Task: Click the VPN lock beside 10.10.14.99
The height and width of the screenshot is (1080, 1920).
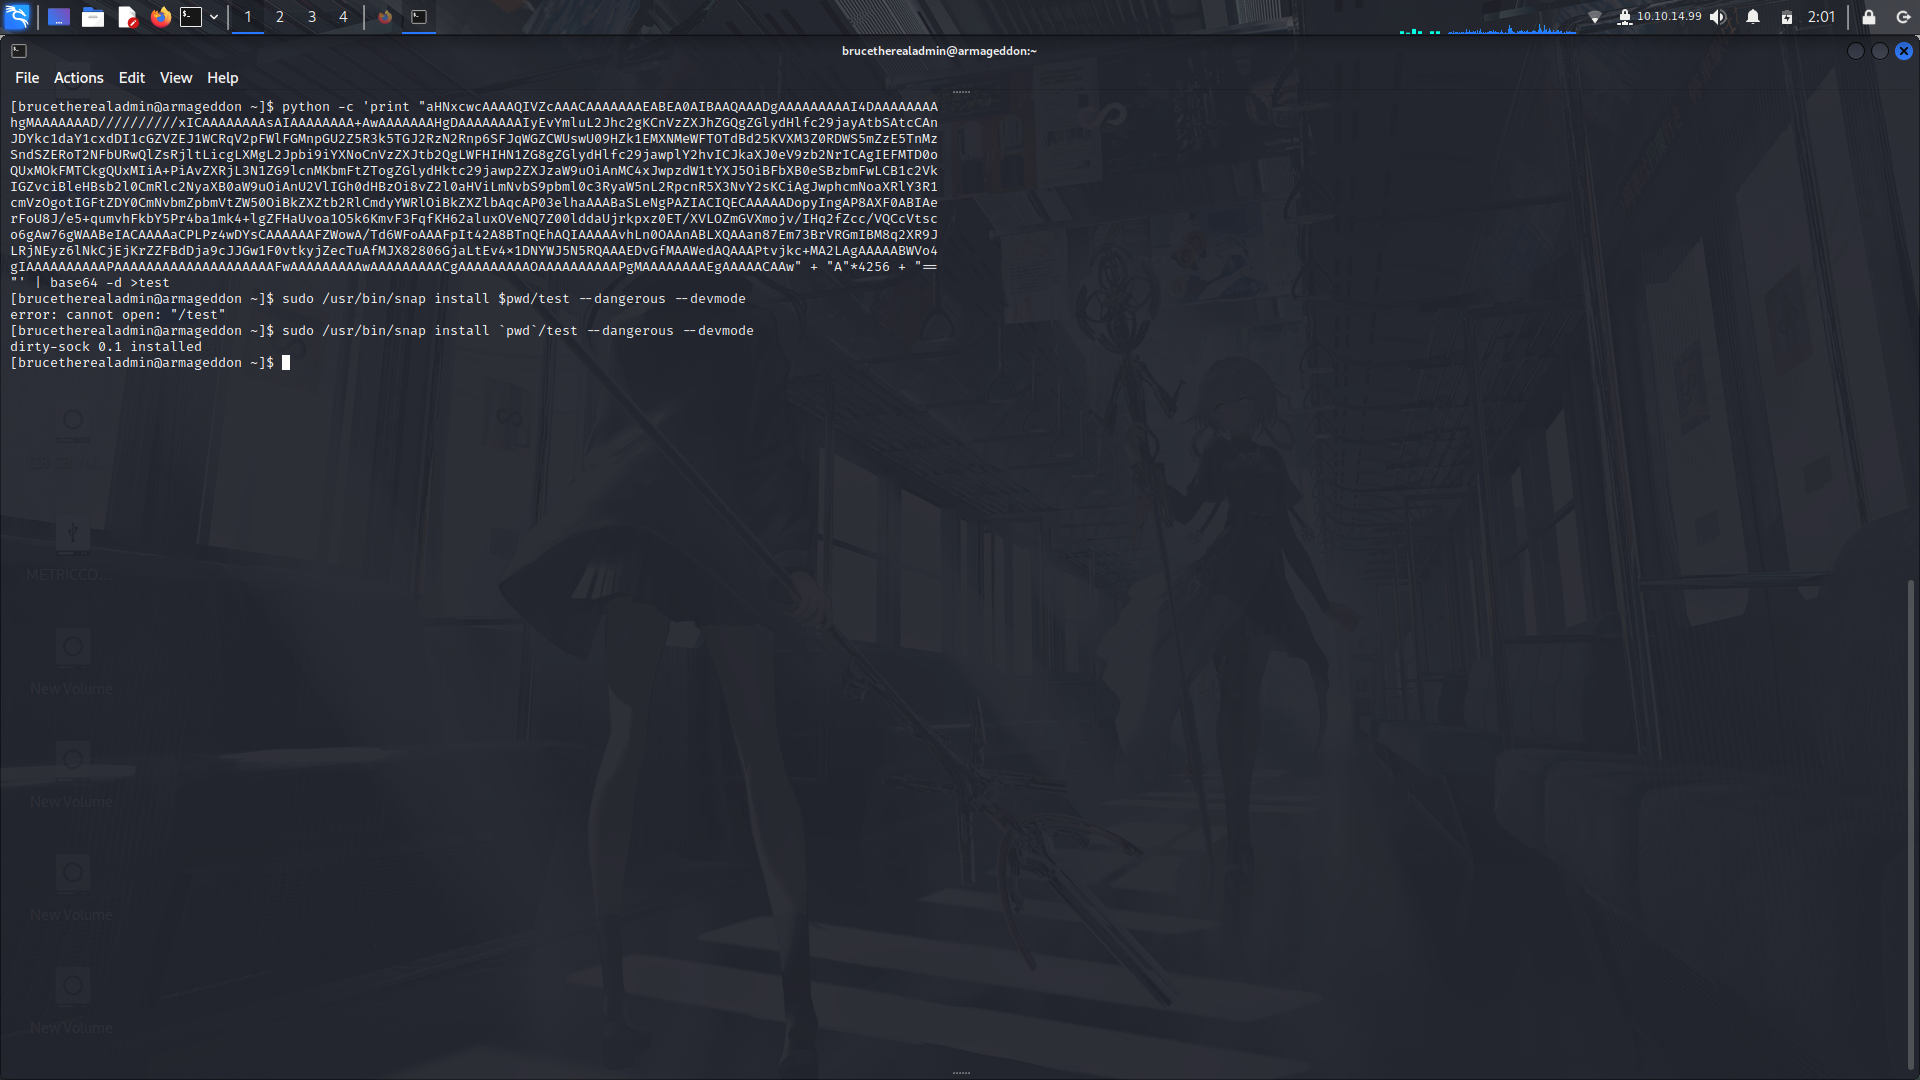Action: (1625, 16)
